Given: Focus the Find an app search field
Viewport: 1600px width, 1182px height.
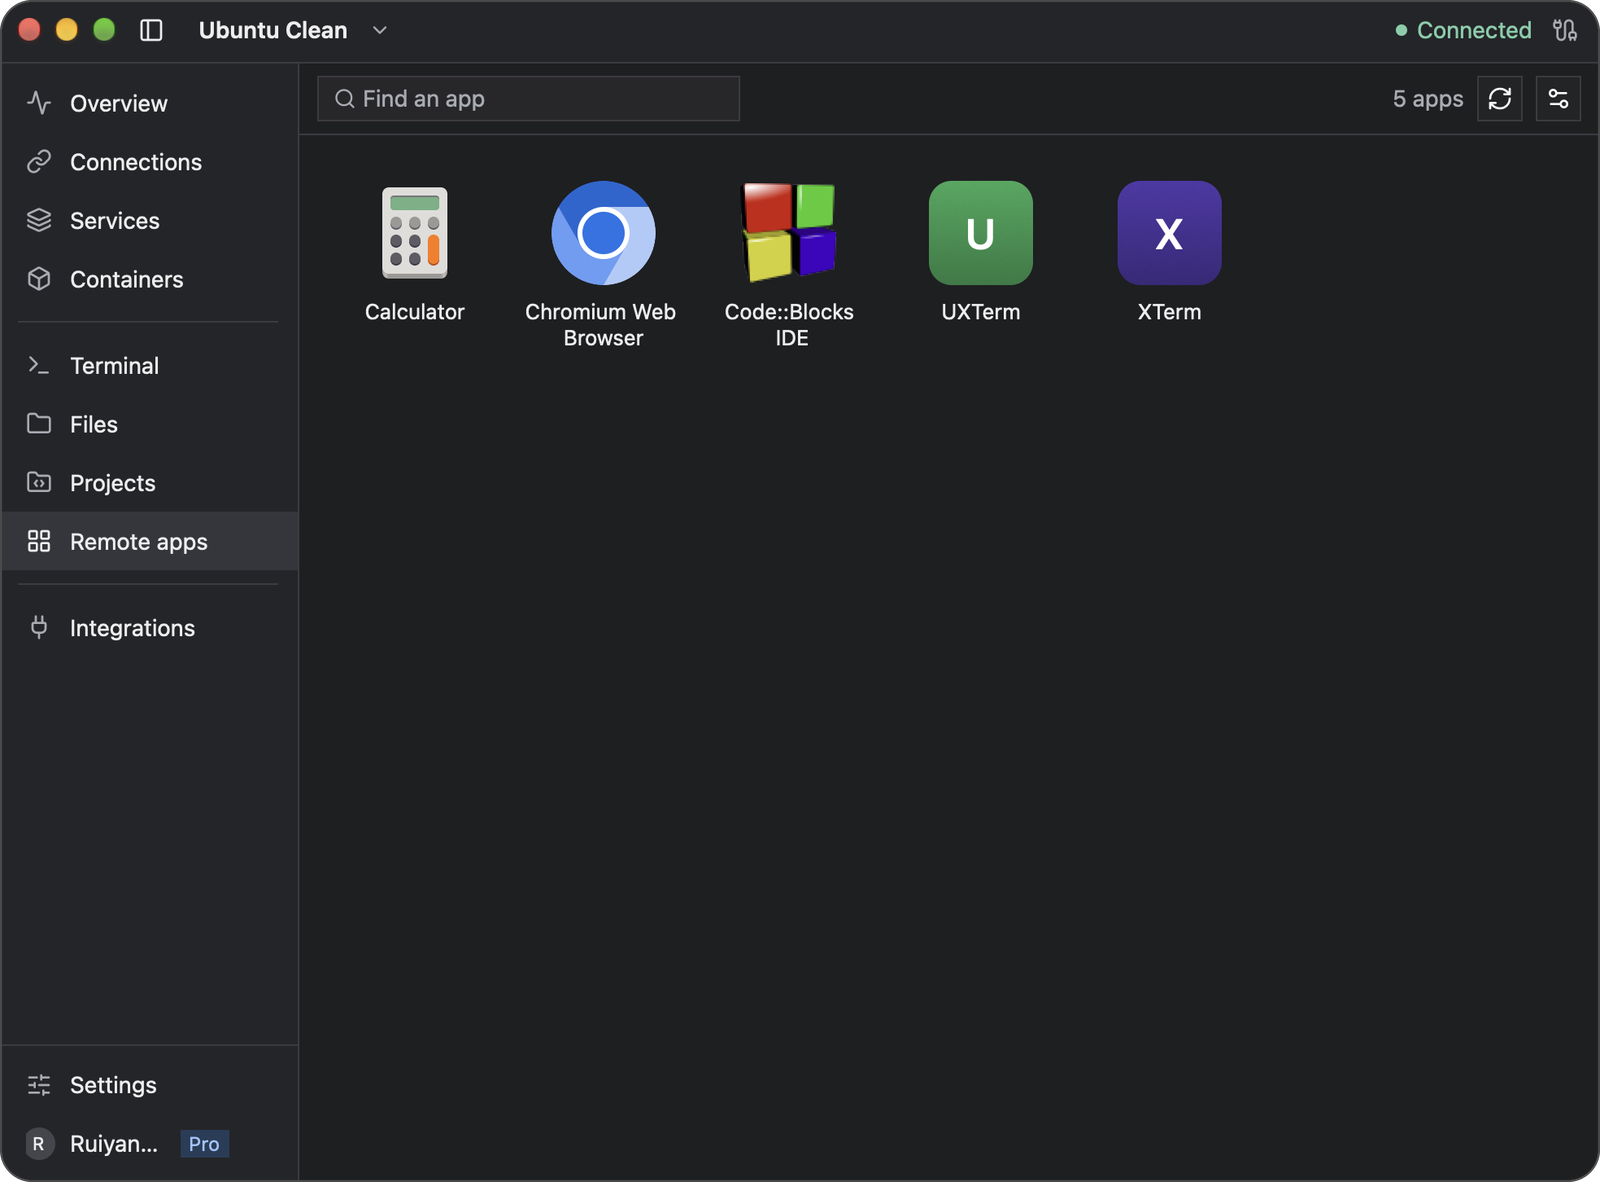Looking at the screenshot, I should (528, 99).
